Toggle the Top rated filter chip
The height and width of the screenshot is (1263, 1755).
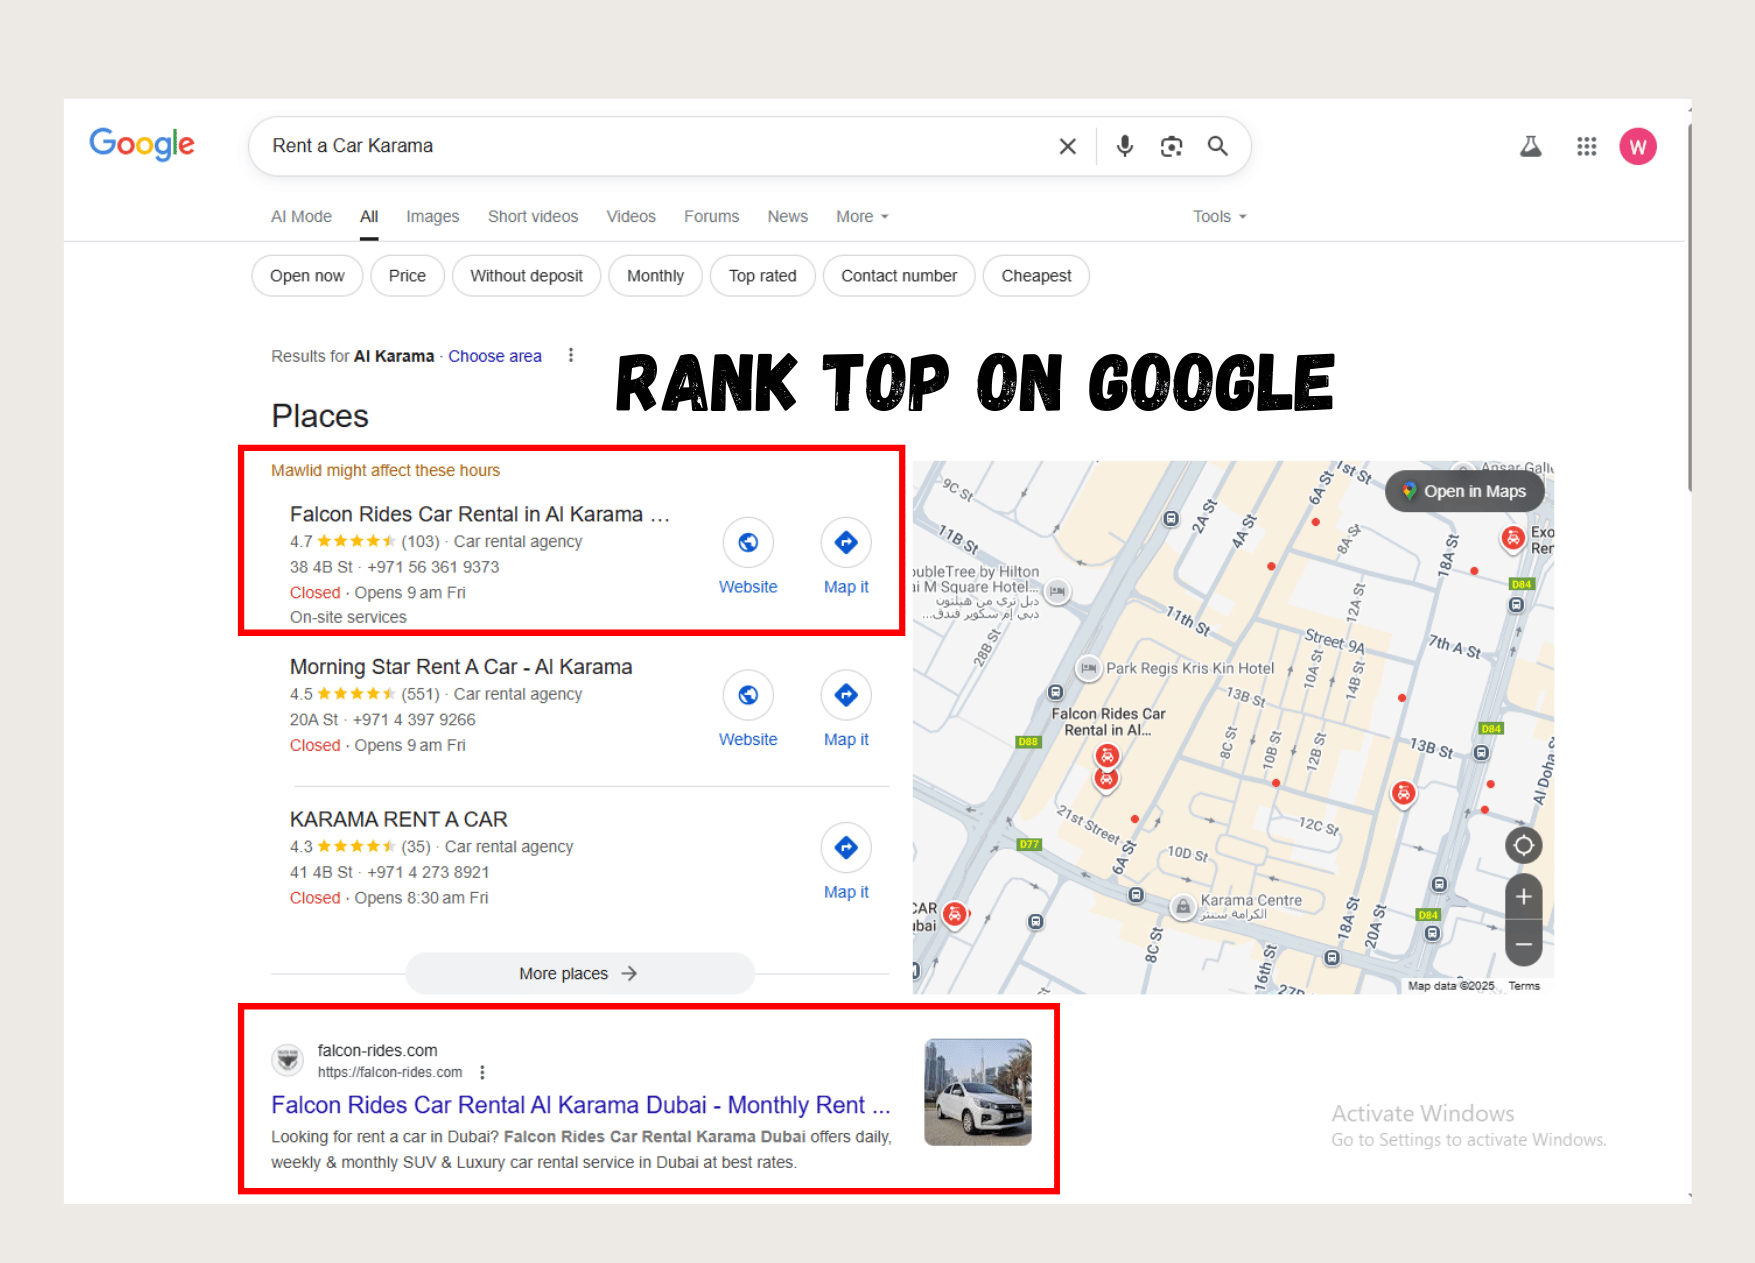(x=762, y=275)
